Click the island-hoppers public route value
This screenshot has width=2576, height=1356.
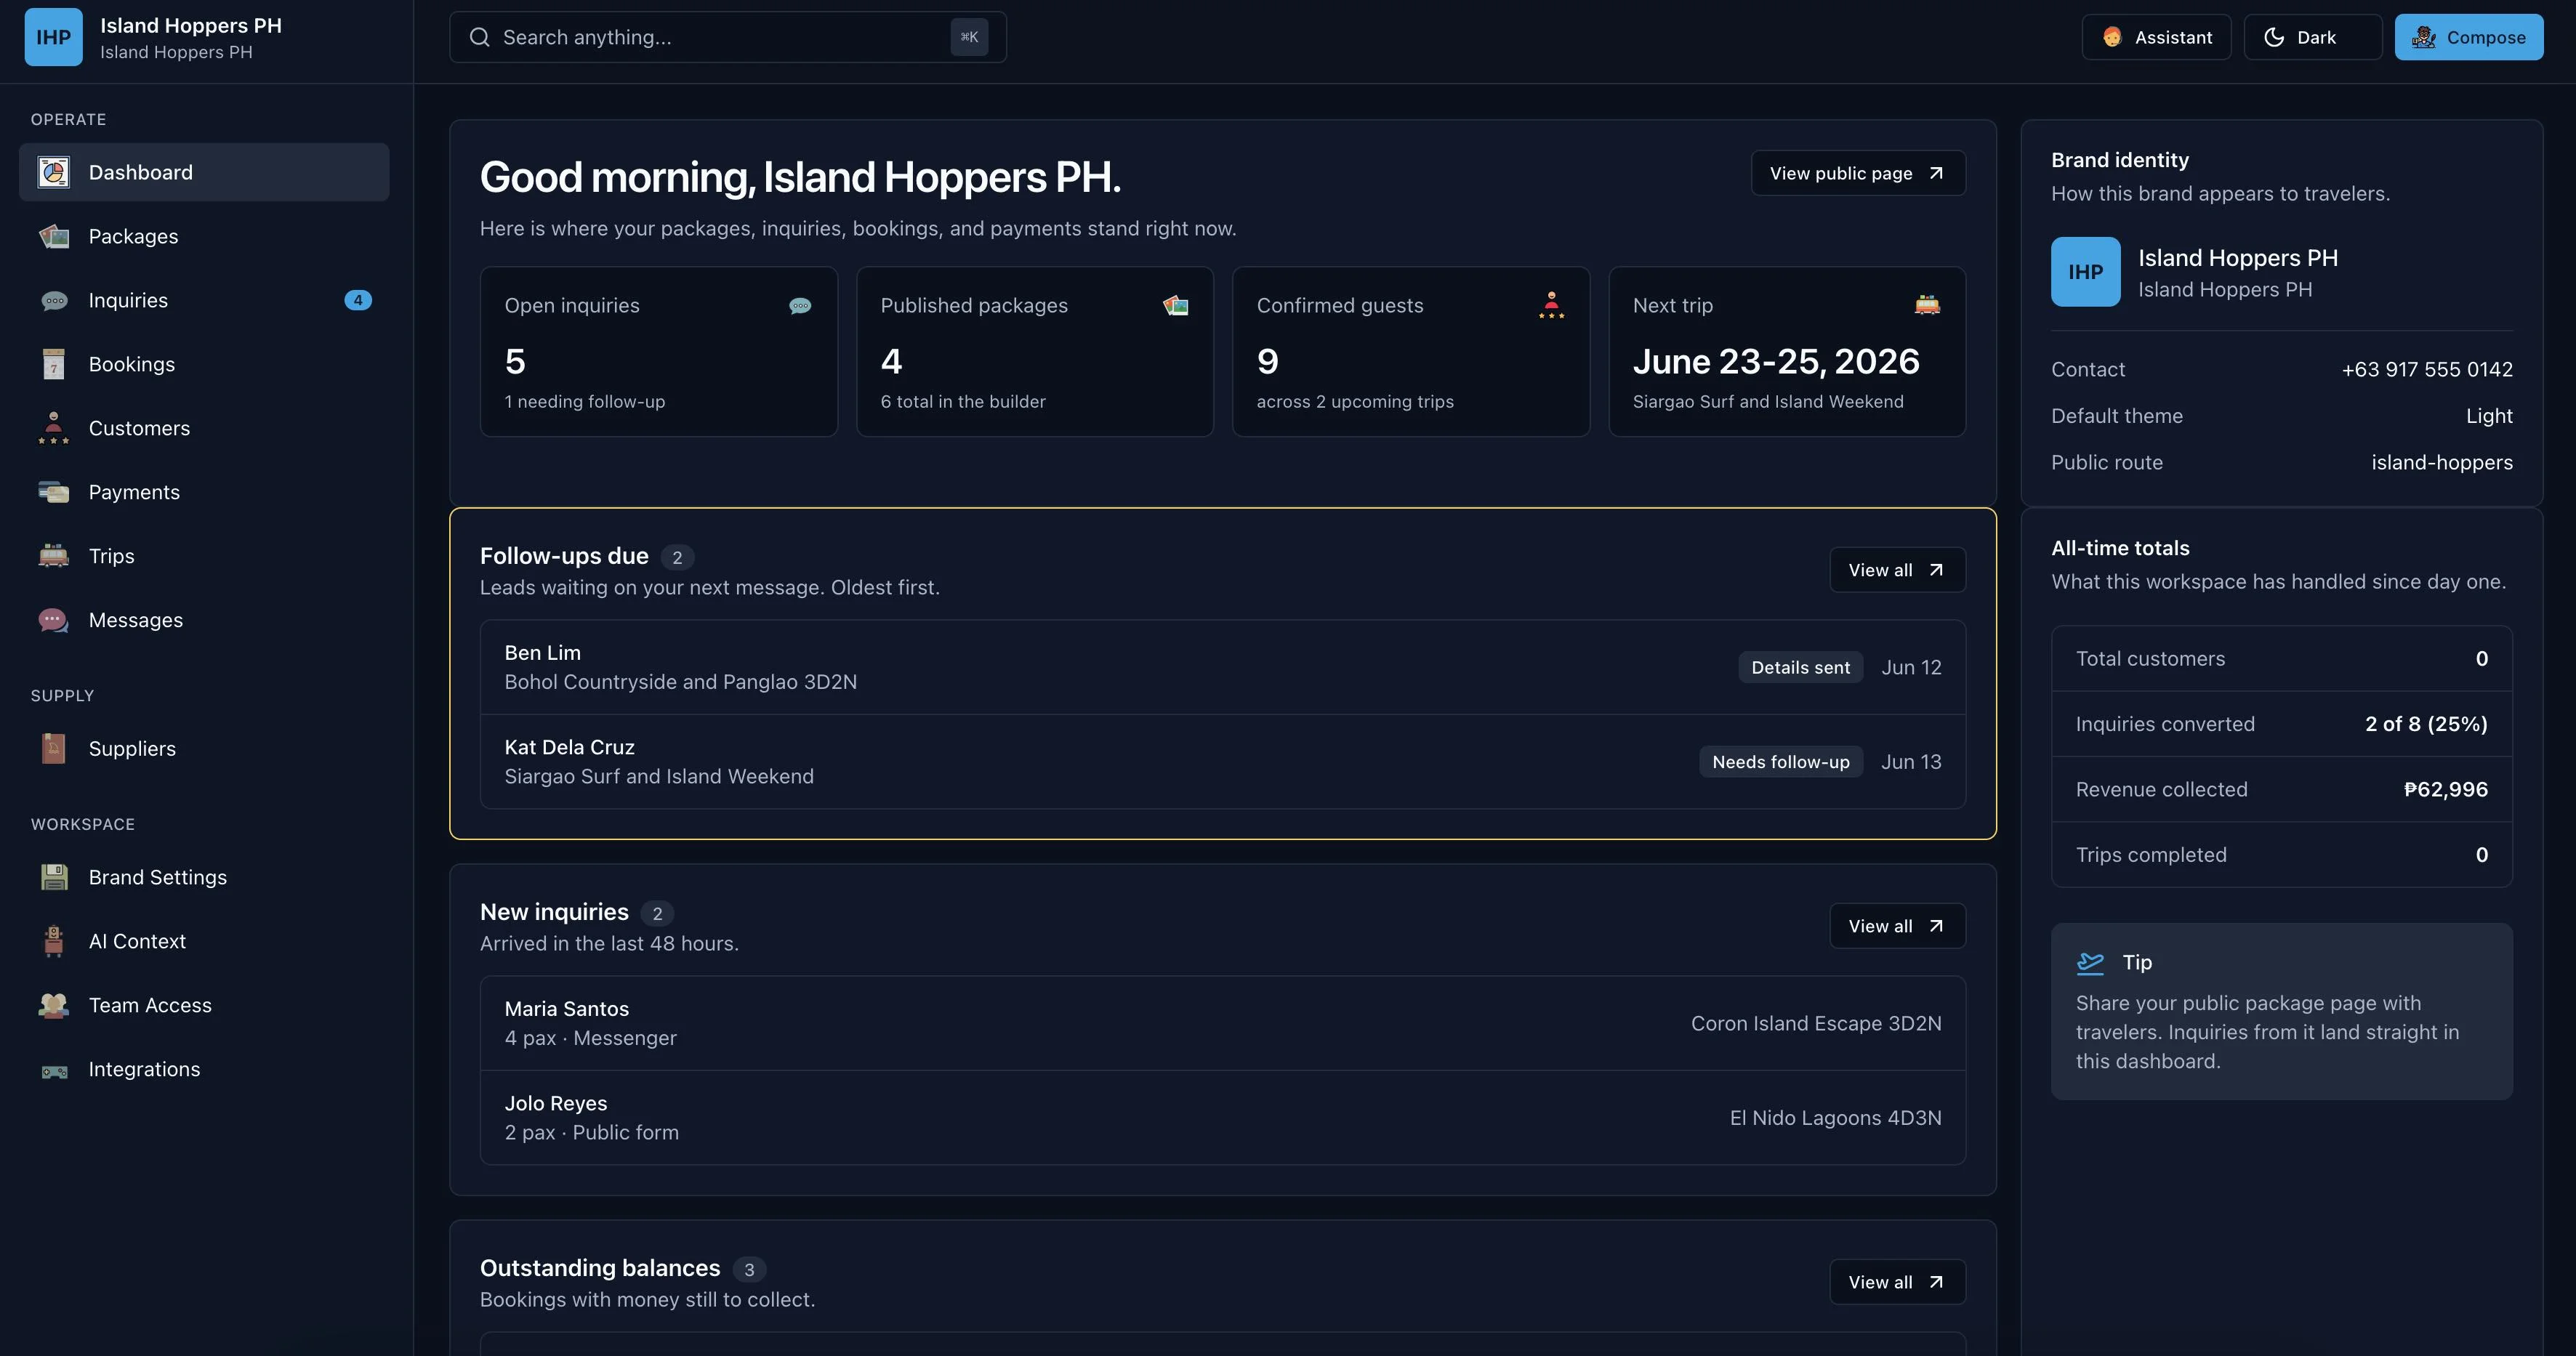pyautogui.click(x=2442, y=462)
